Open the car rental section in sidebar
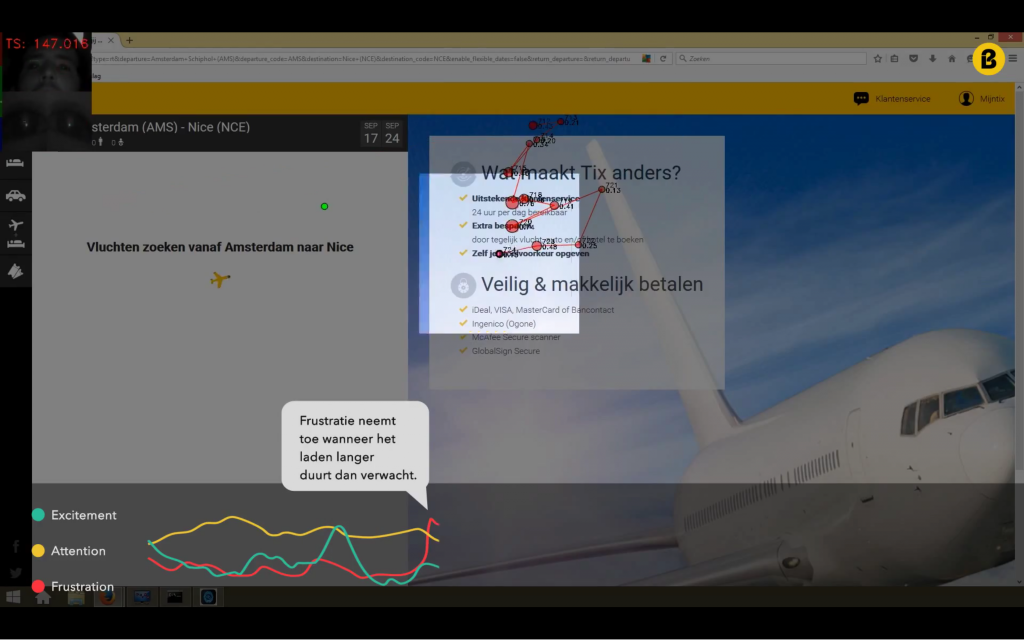 pos(15,195)
